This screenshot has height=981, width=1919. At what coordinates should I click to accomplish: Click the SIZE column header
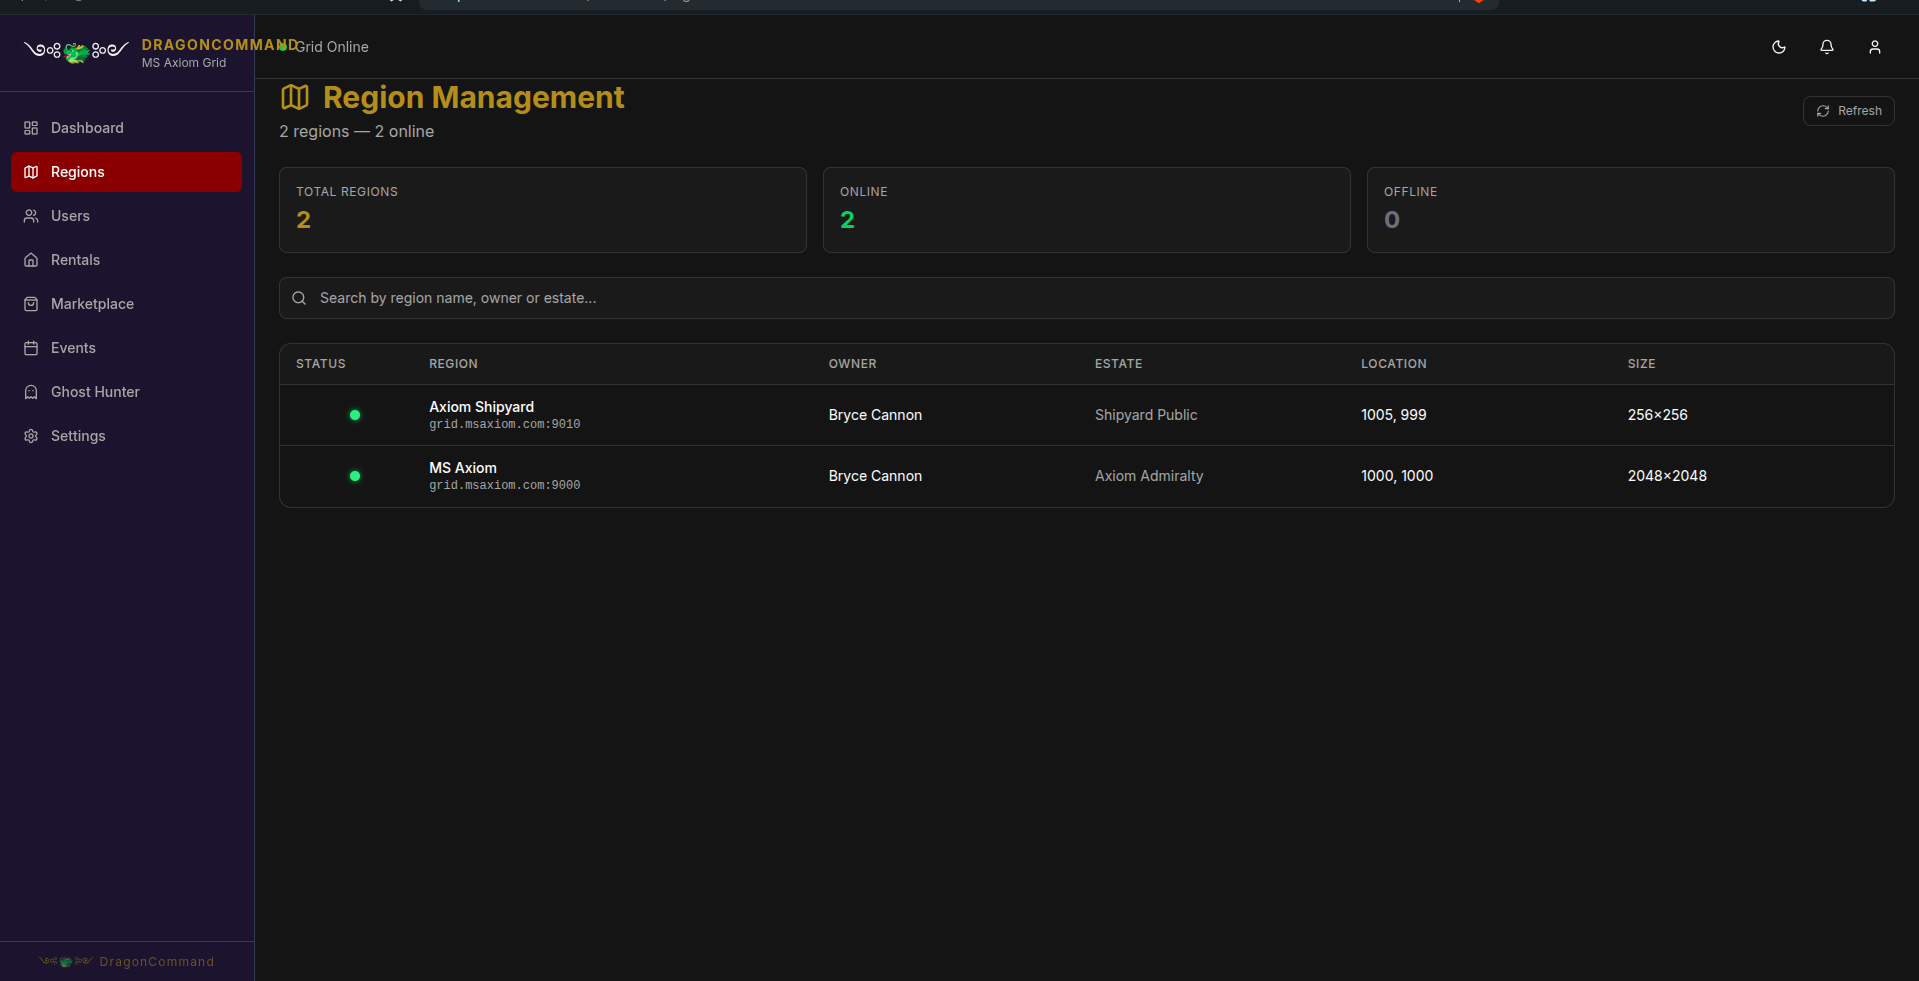pos(1641,364)
